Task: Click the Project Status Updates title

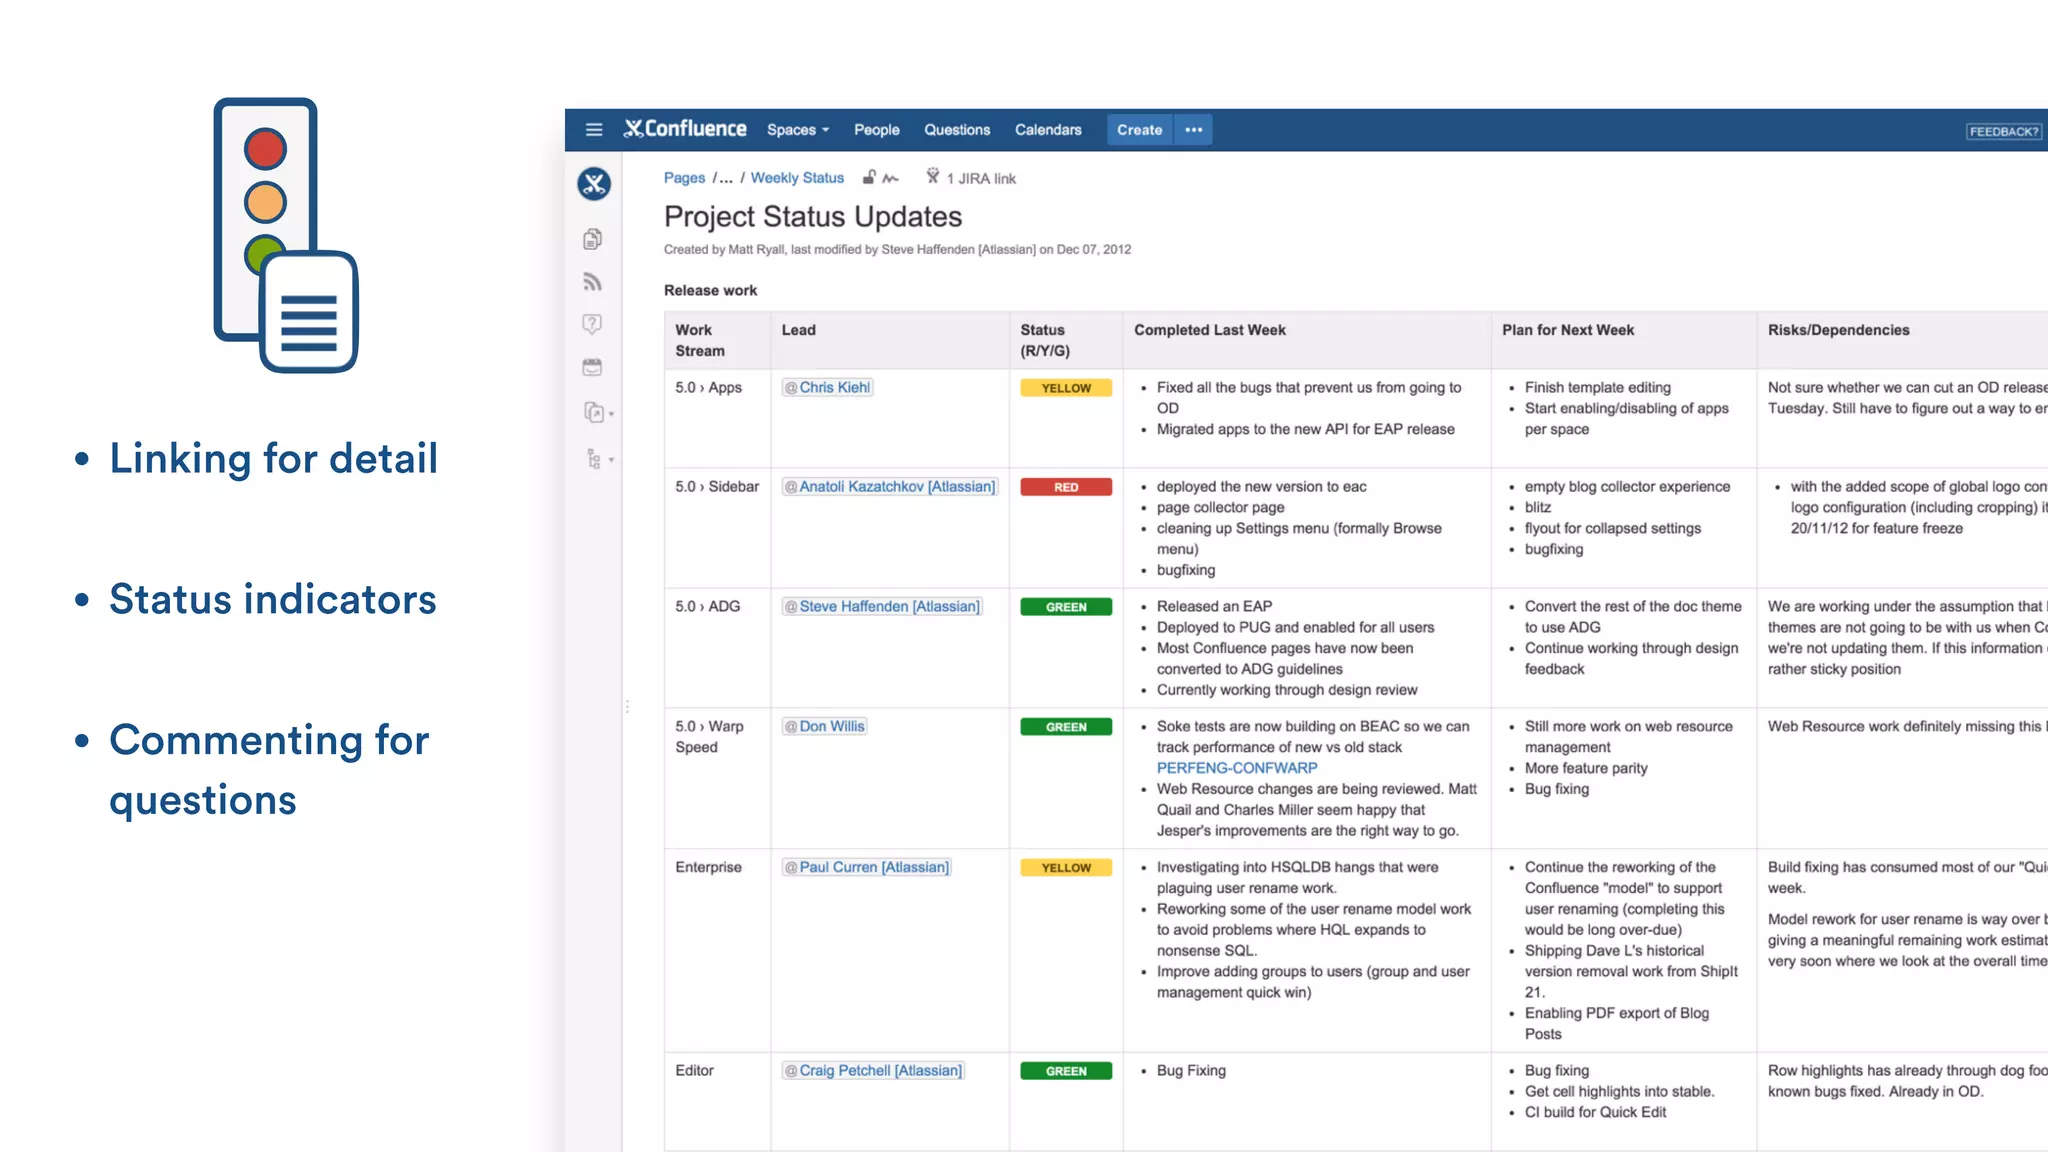Action: [813, 217]
